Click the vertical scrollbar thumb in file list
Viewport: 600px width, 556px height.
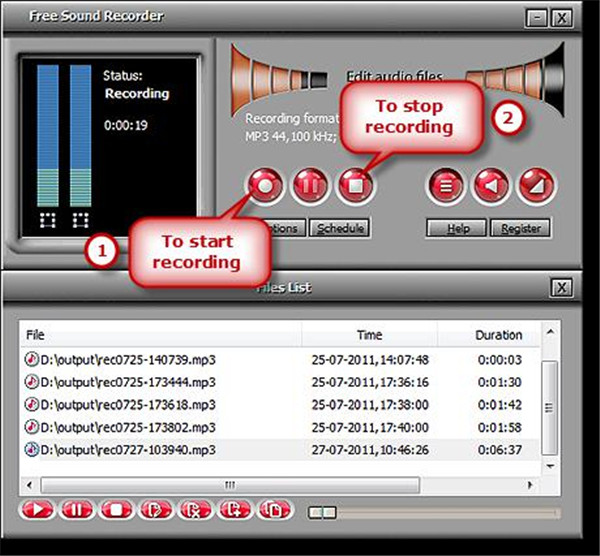tap(550, 408)
